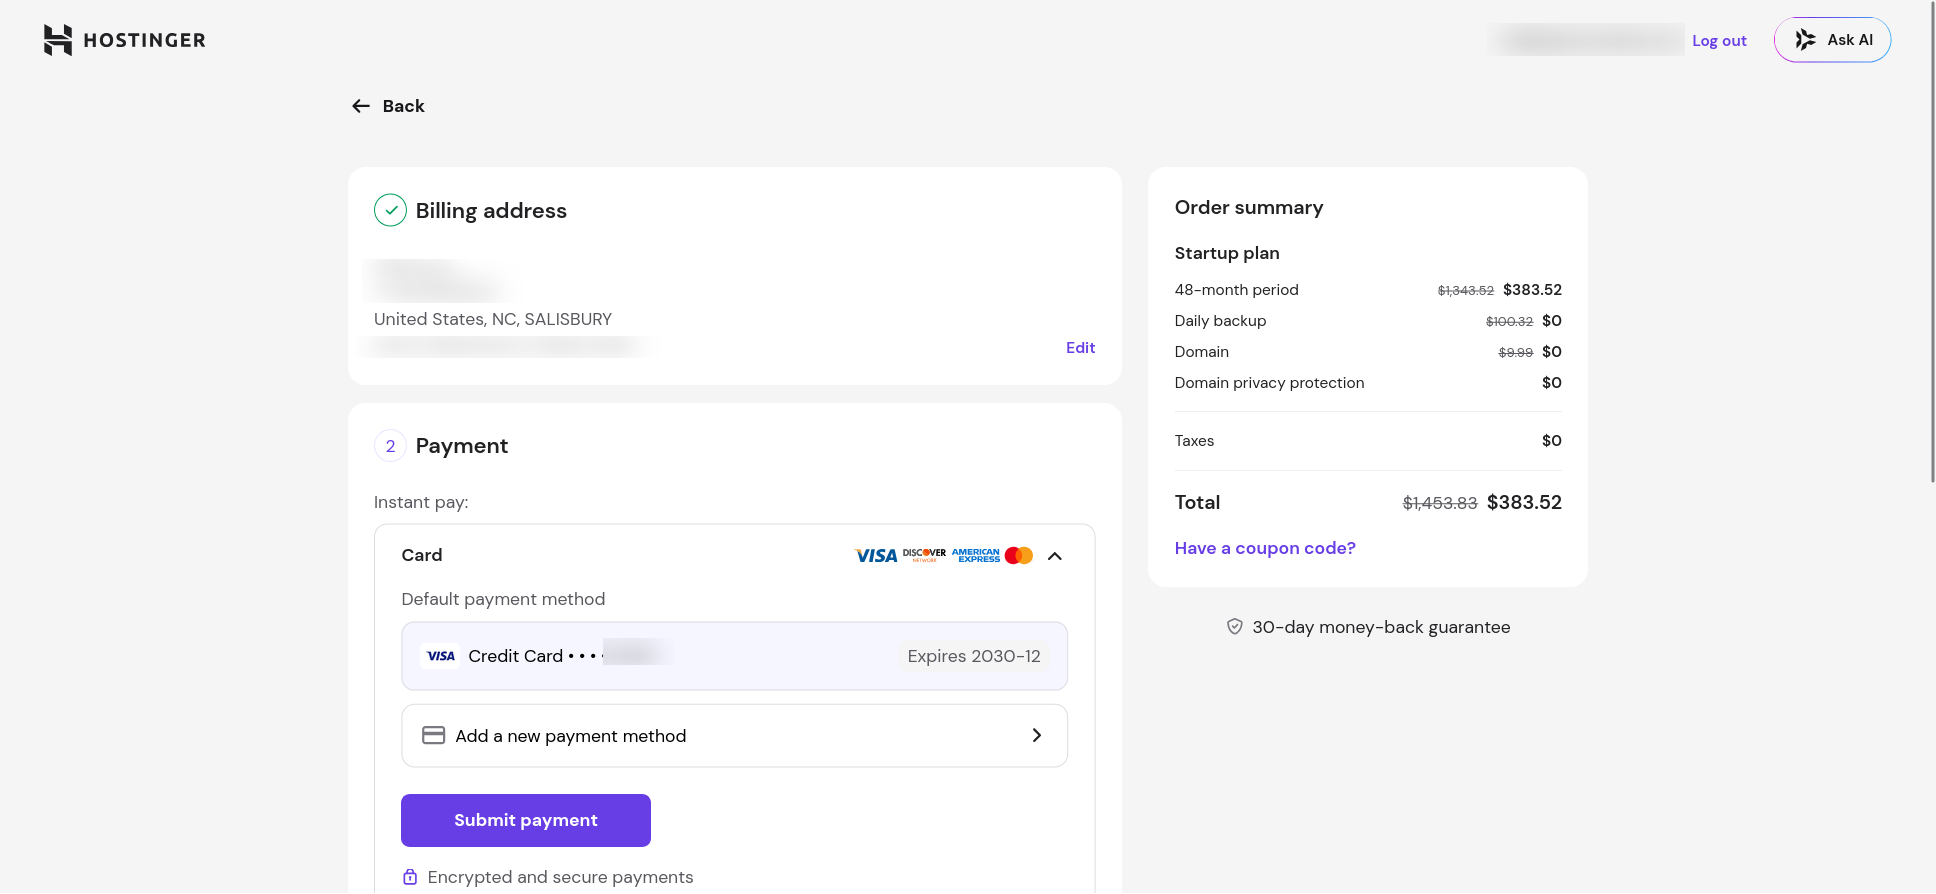
Task: Click the Startup plan label
Action: coord(1227,253)
